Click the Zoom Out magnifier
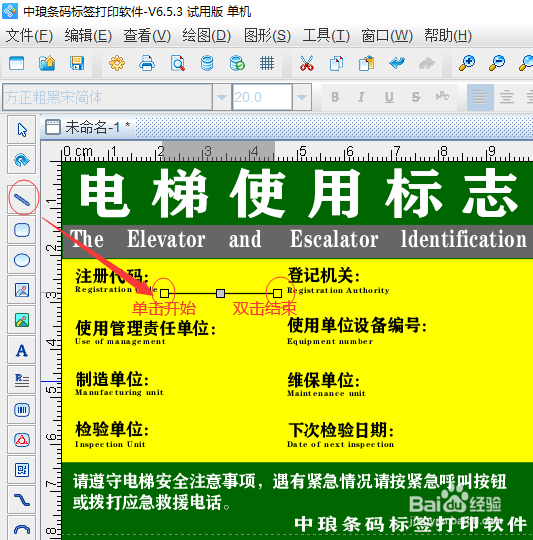 [x=497, y=63]
